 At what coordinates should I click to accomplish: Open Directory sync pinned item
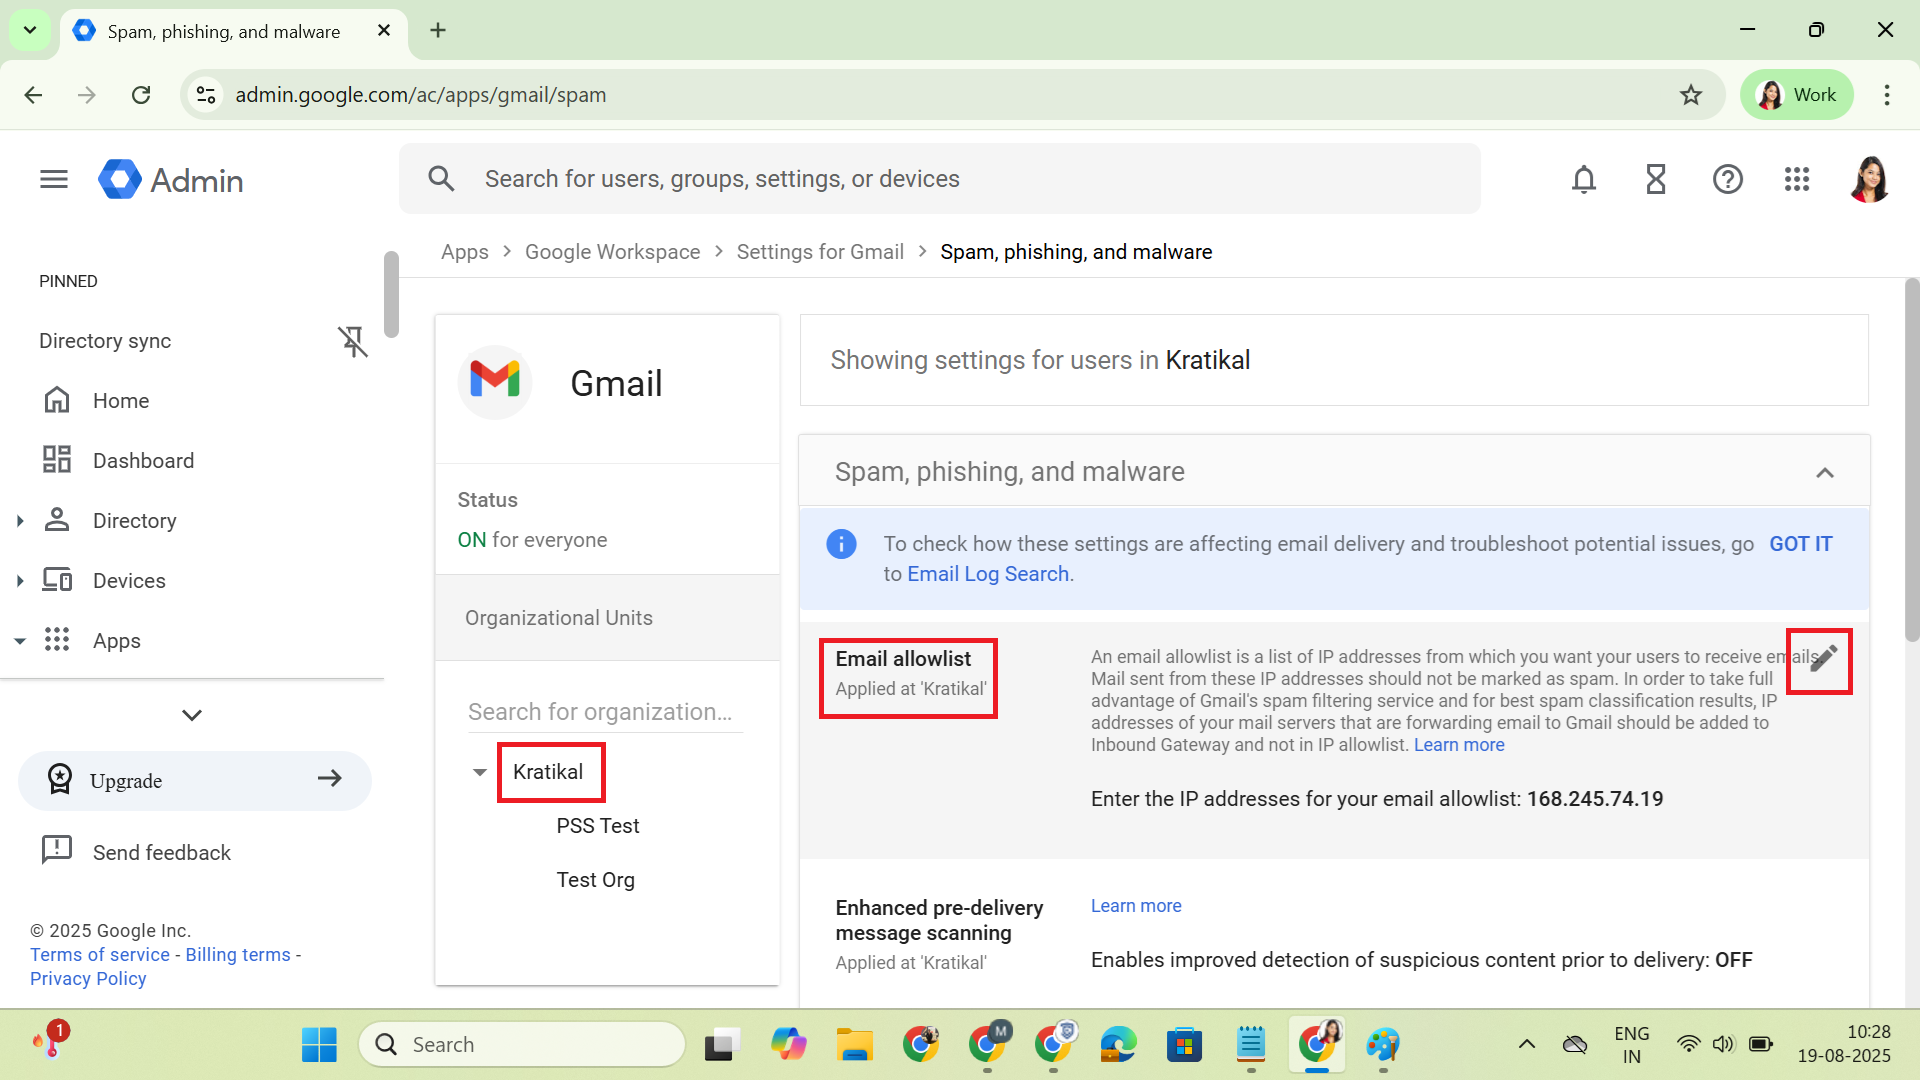pyautogui.click(x=105, y=341)
